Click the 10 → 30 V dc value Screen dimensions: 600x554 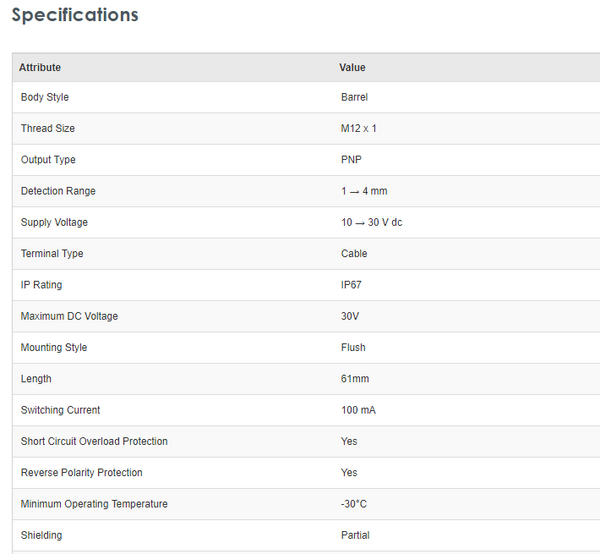tap(371, 222)
